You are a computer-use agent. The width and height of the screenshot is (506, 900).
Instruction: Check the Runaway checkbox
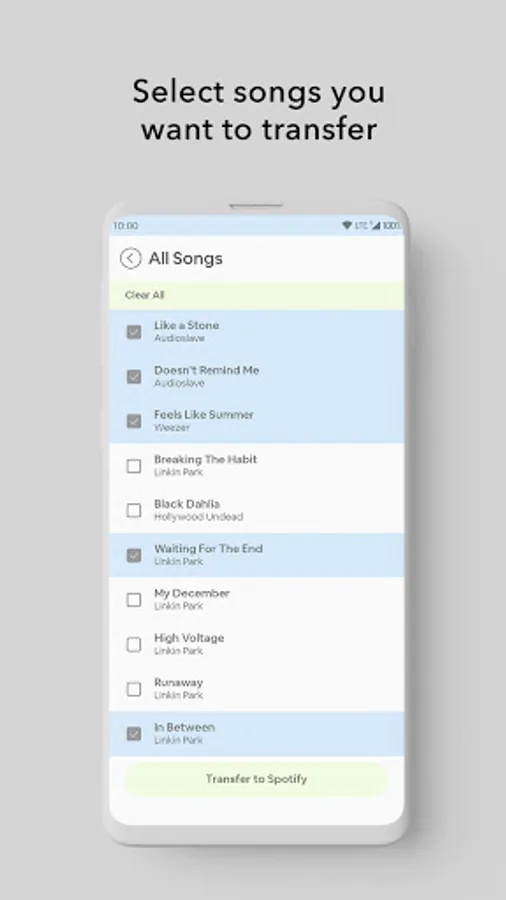coord(134,689)
